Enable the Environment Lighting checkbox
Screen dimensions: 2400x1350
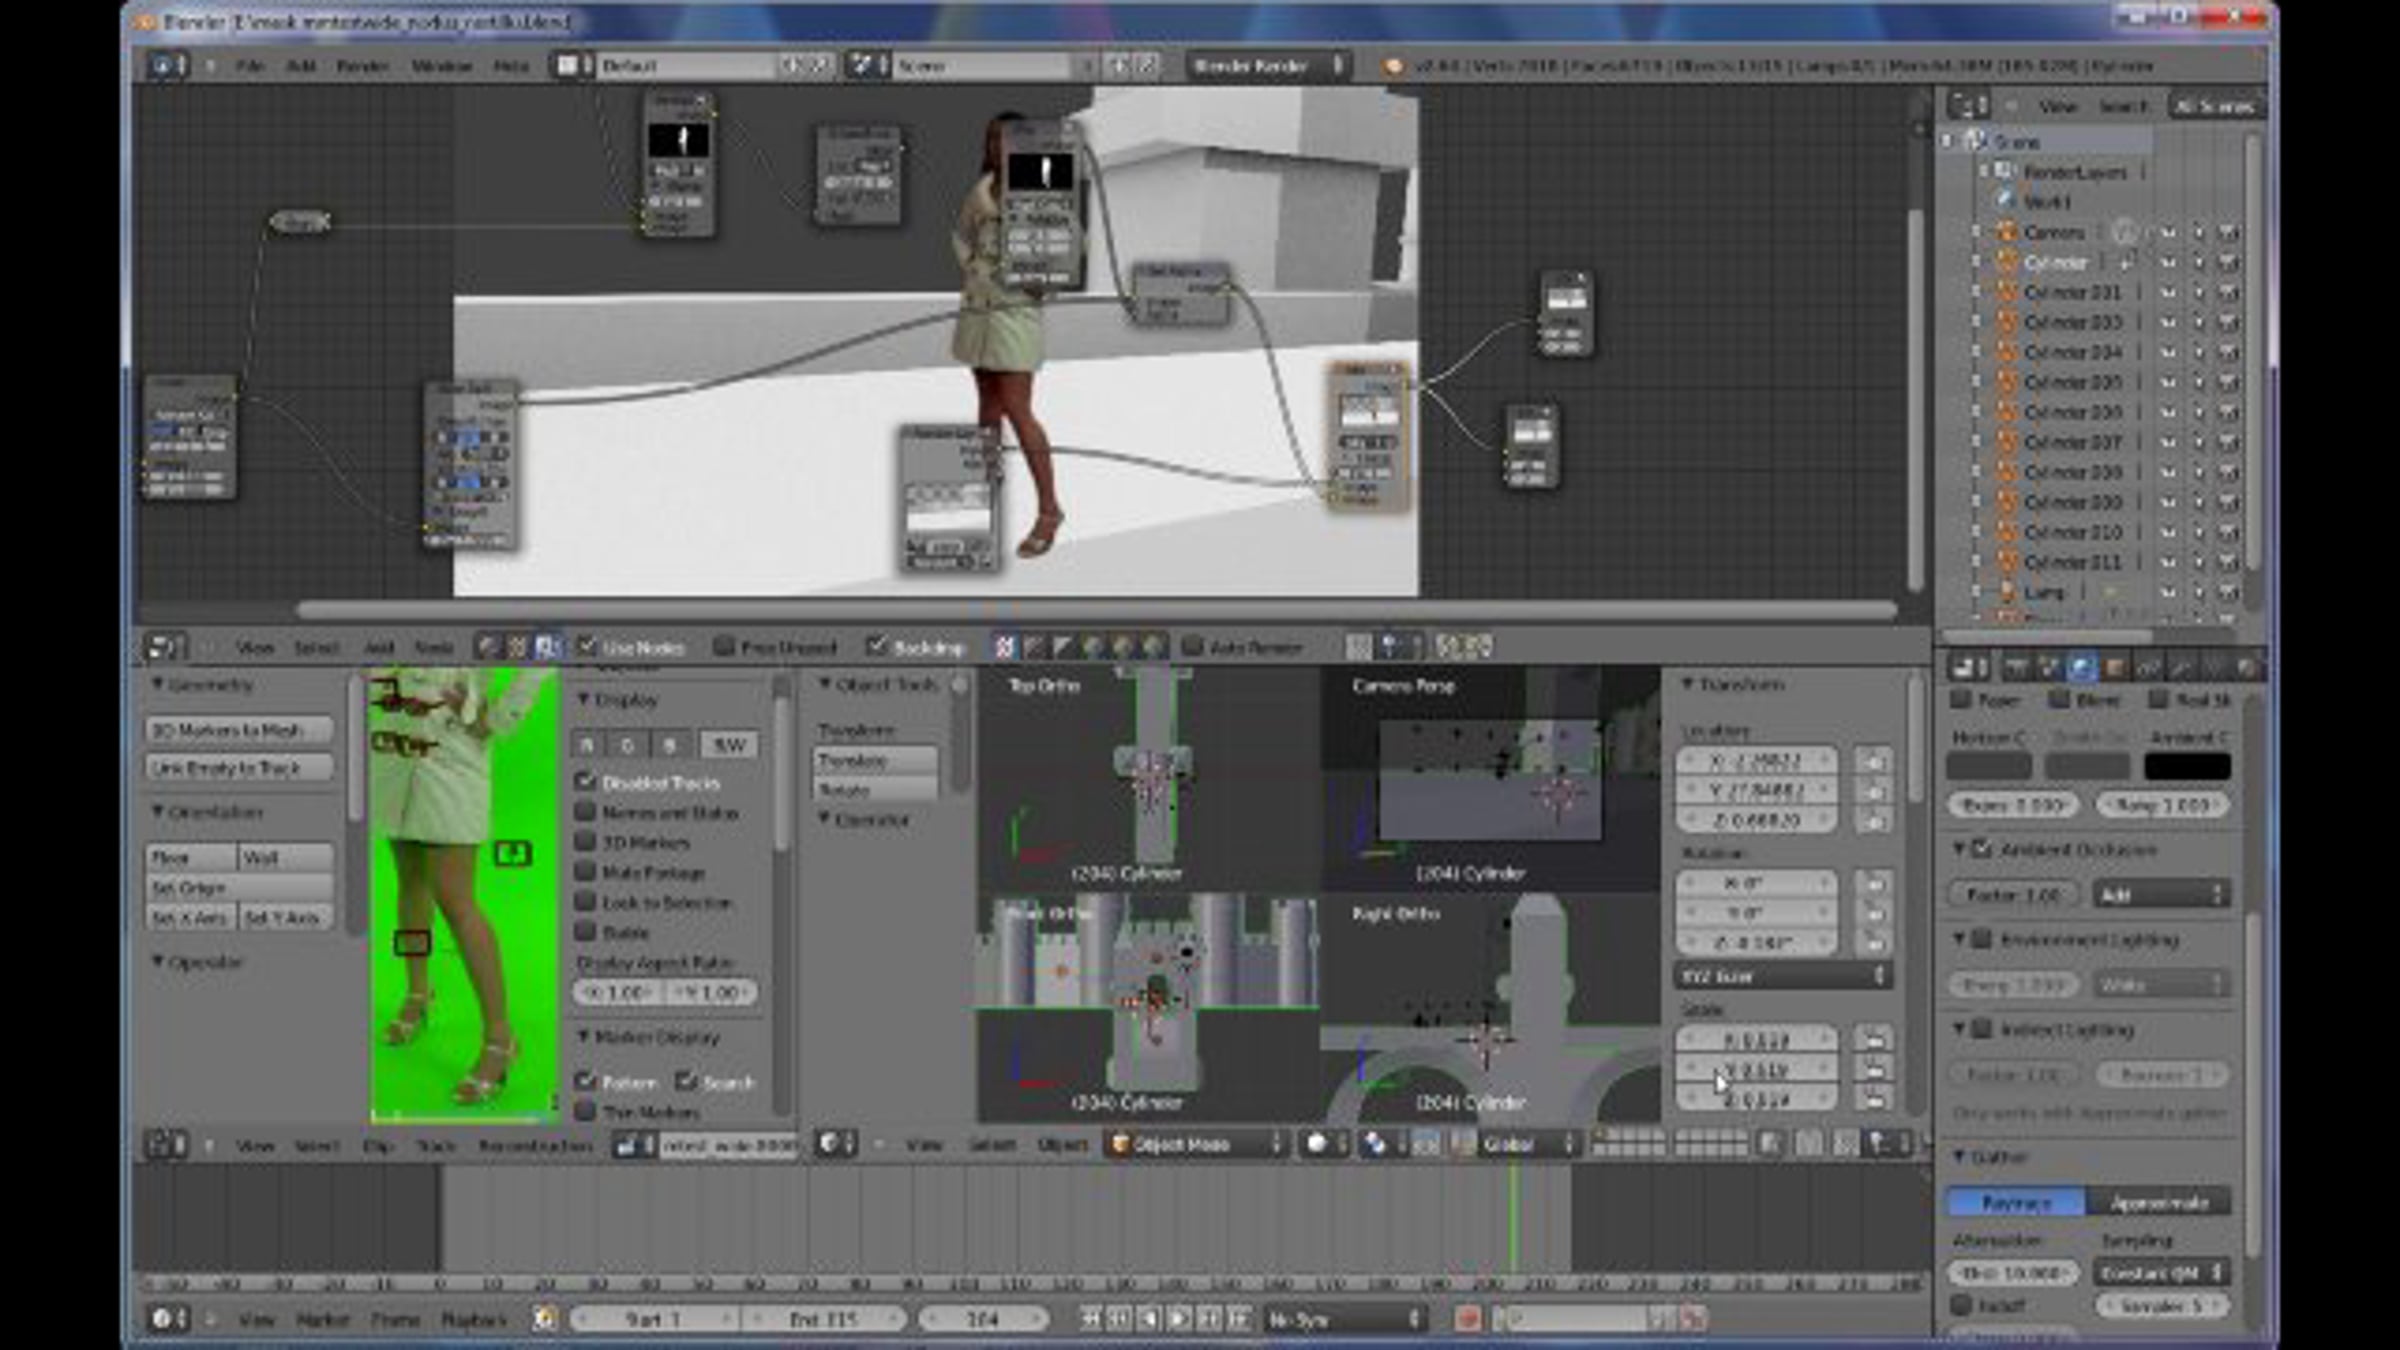tap(1982, 939)
